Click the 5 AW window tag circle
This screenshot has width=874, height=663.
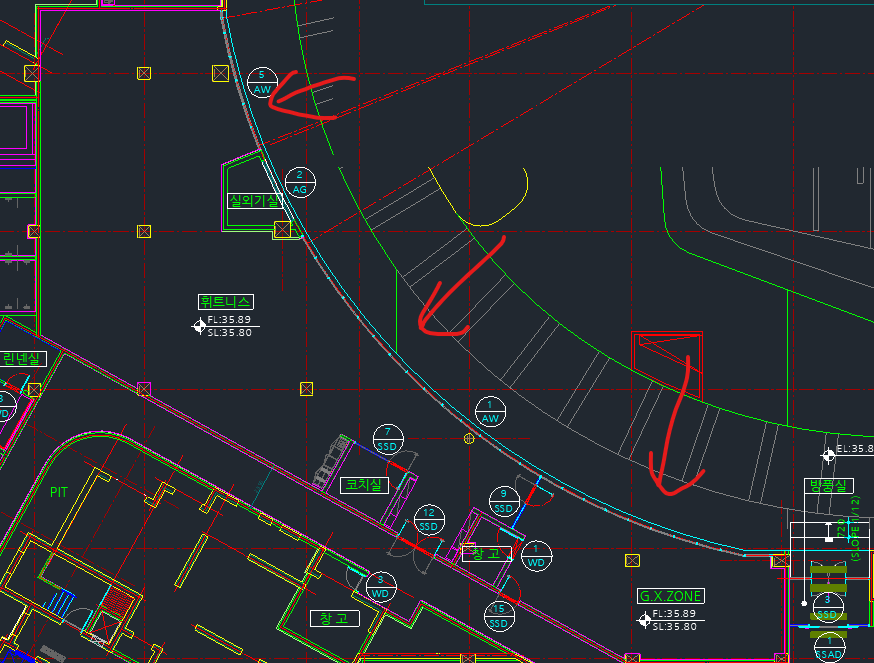pos(262,82)
